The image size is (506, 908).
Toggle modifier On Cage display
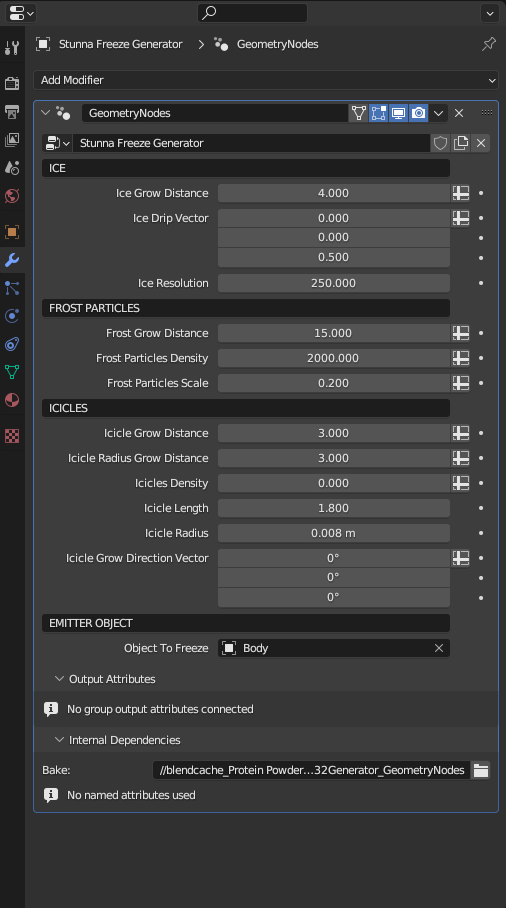pyautogui.click(x=358, y=113)
